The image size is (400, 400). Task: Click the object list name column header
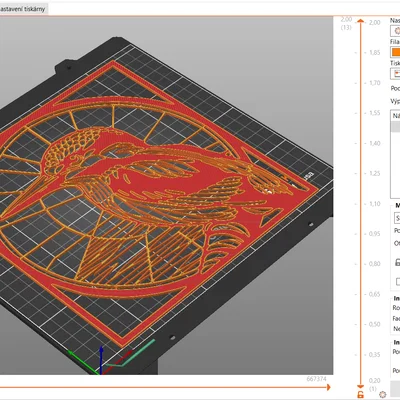(x=395, y=116)
